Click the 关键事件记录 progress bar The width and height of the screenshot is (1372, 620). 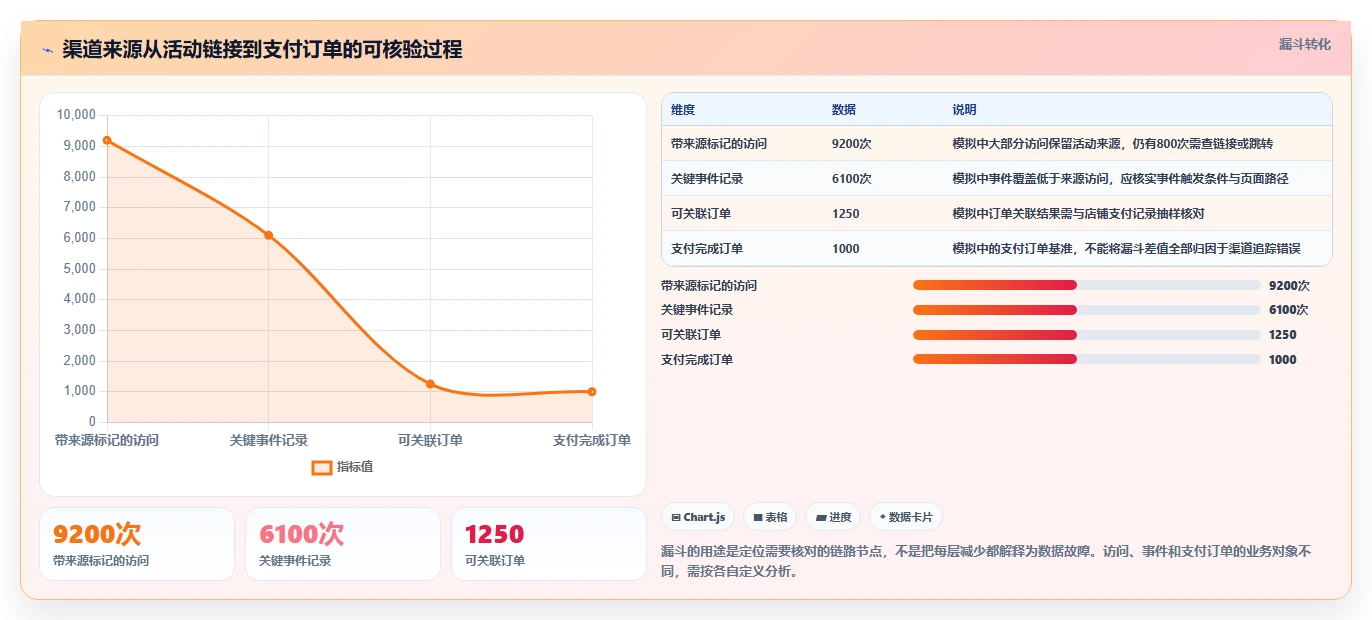[x=1087, y=310]
